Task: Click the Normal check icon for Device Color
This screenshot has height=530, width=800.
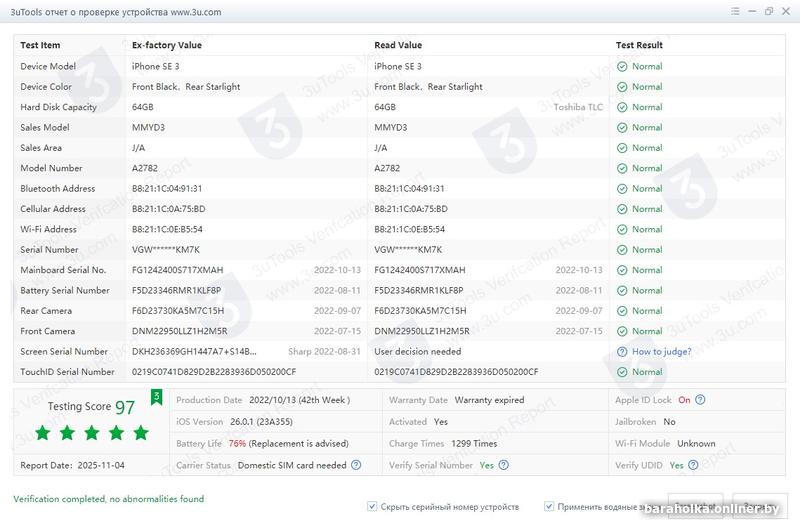Action: 622,87
